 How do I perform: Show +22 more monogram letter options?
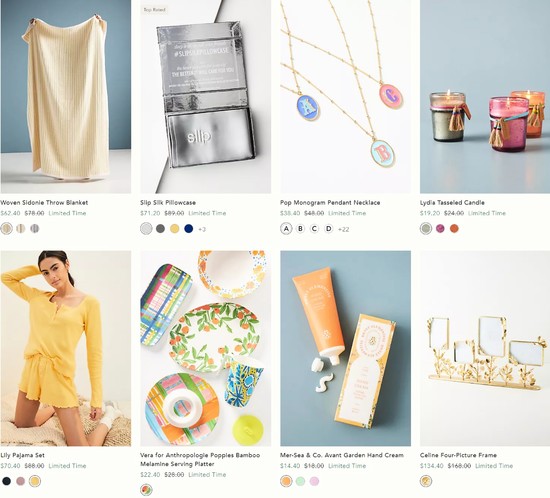coord(343,229)
